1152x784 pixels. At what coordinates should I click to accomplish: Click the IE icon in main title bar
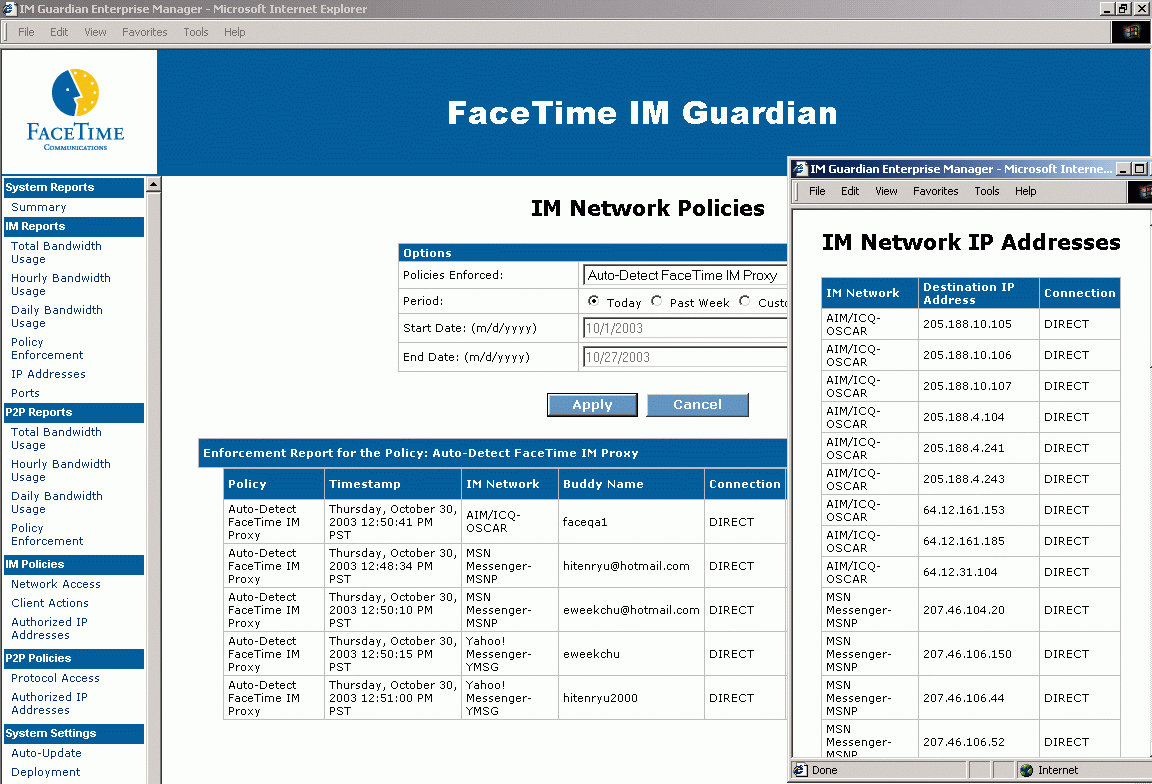click(9, 9)
